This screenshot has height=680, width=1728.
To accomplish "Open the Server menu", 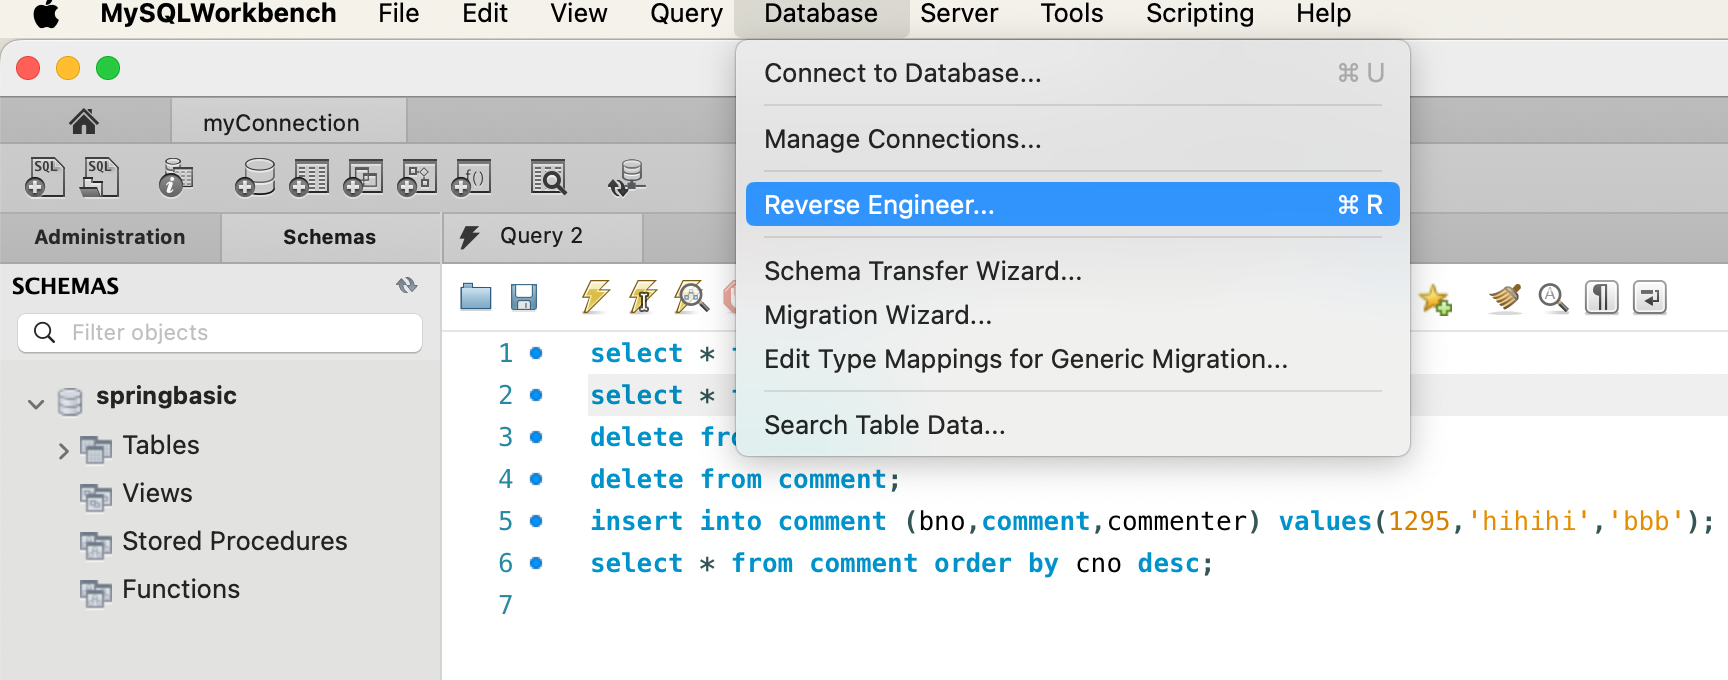I will 959,14.
